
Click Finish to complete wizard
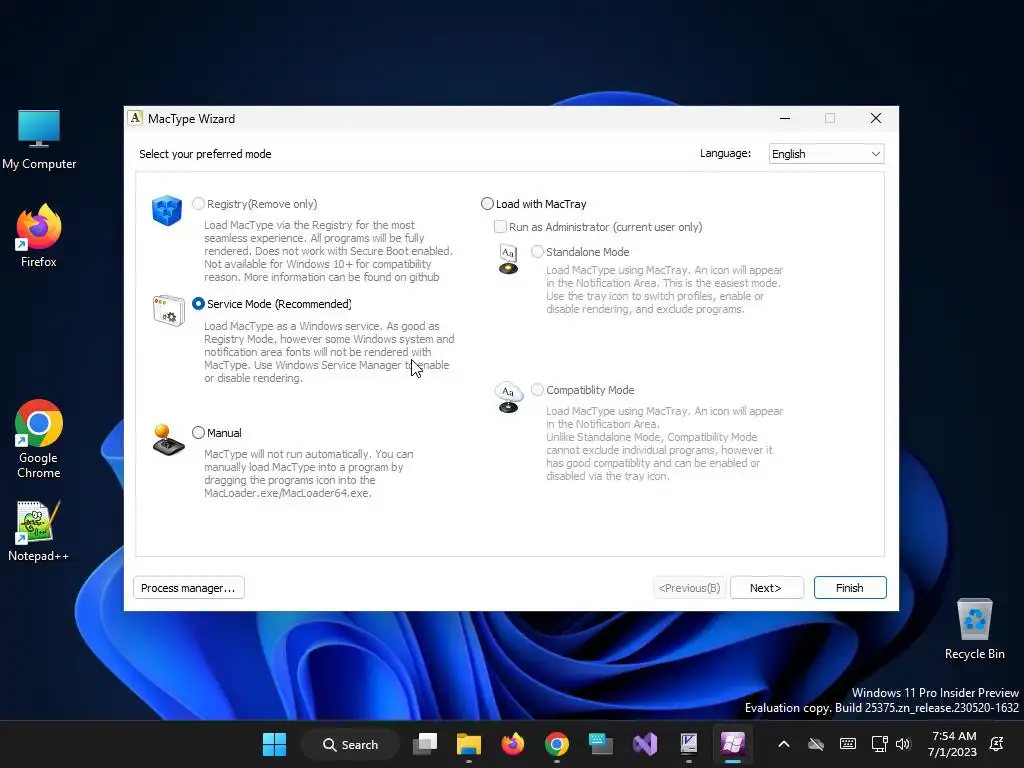850,588
